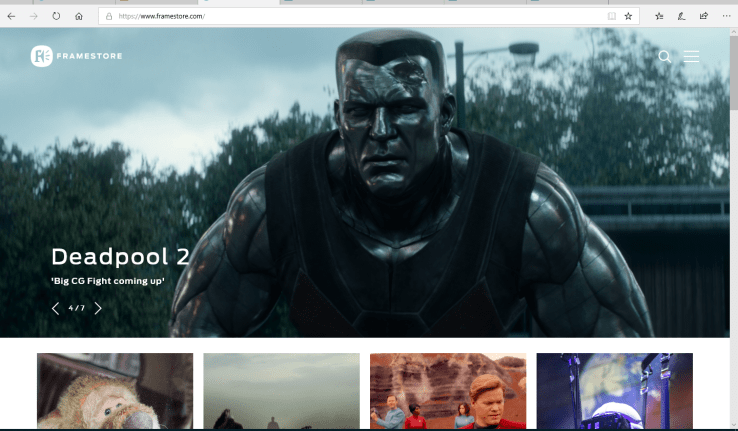Click the browser back arrow

12,16
